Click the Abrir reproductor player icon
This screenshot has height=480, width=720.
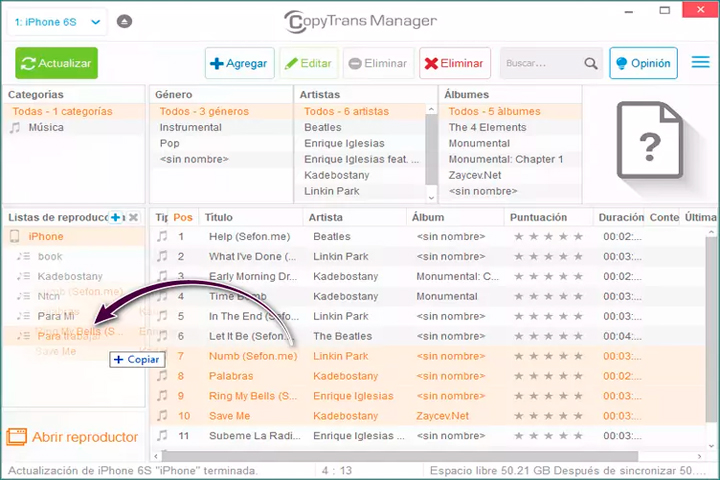point(17,437)
